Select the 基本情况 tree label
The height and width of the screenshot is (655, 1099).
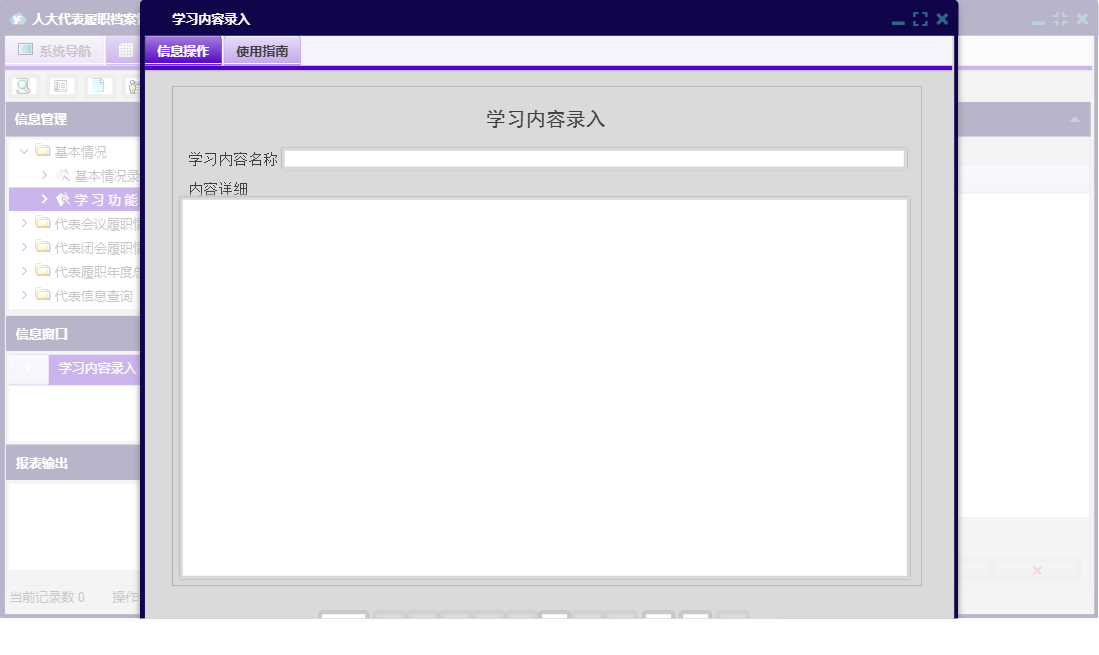(x=81, y=152)
